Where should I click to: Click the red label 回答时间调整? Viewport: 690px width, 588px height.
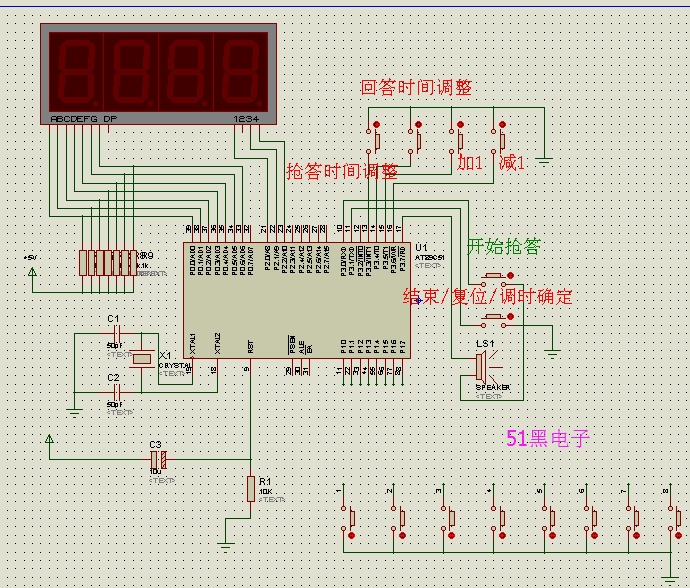[416, 88]
